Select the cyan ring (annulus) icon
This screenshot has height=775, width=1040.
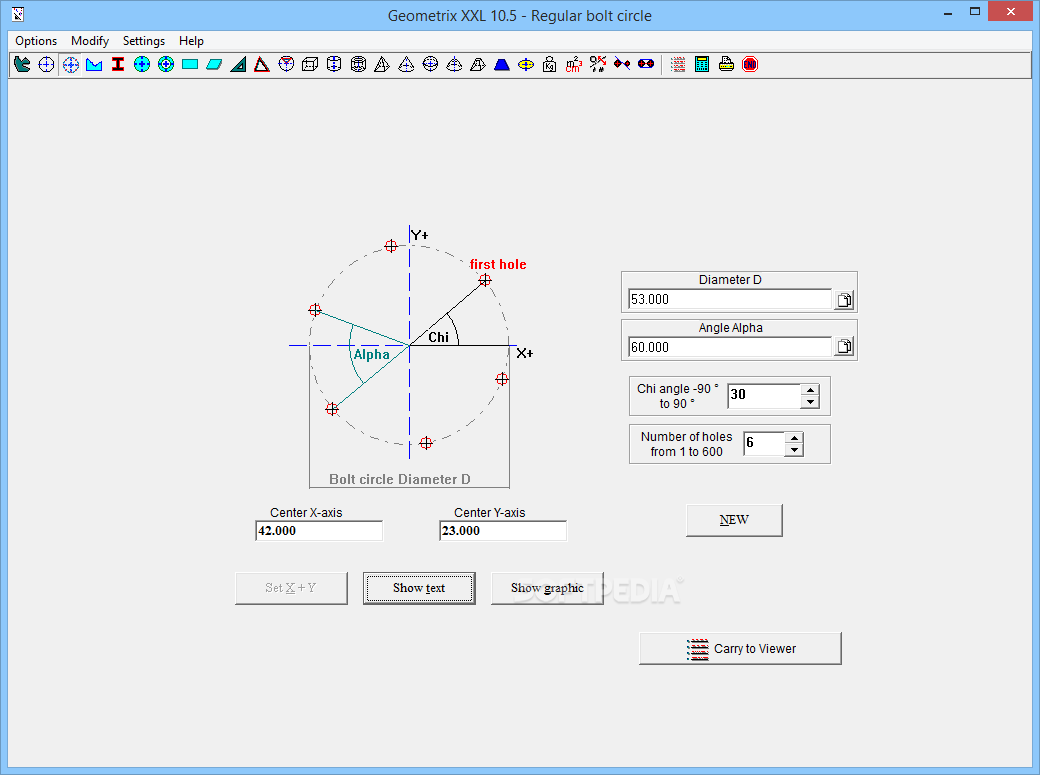pos(166,64)
